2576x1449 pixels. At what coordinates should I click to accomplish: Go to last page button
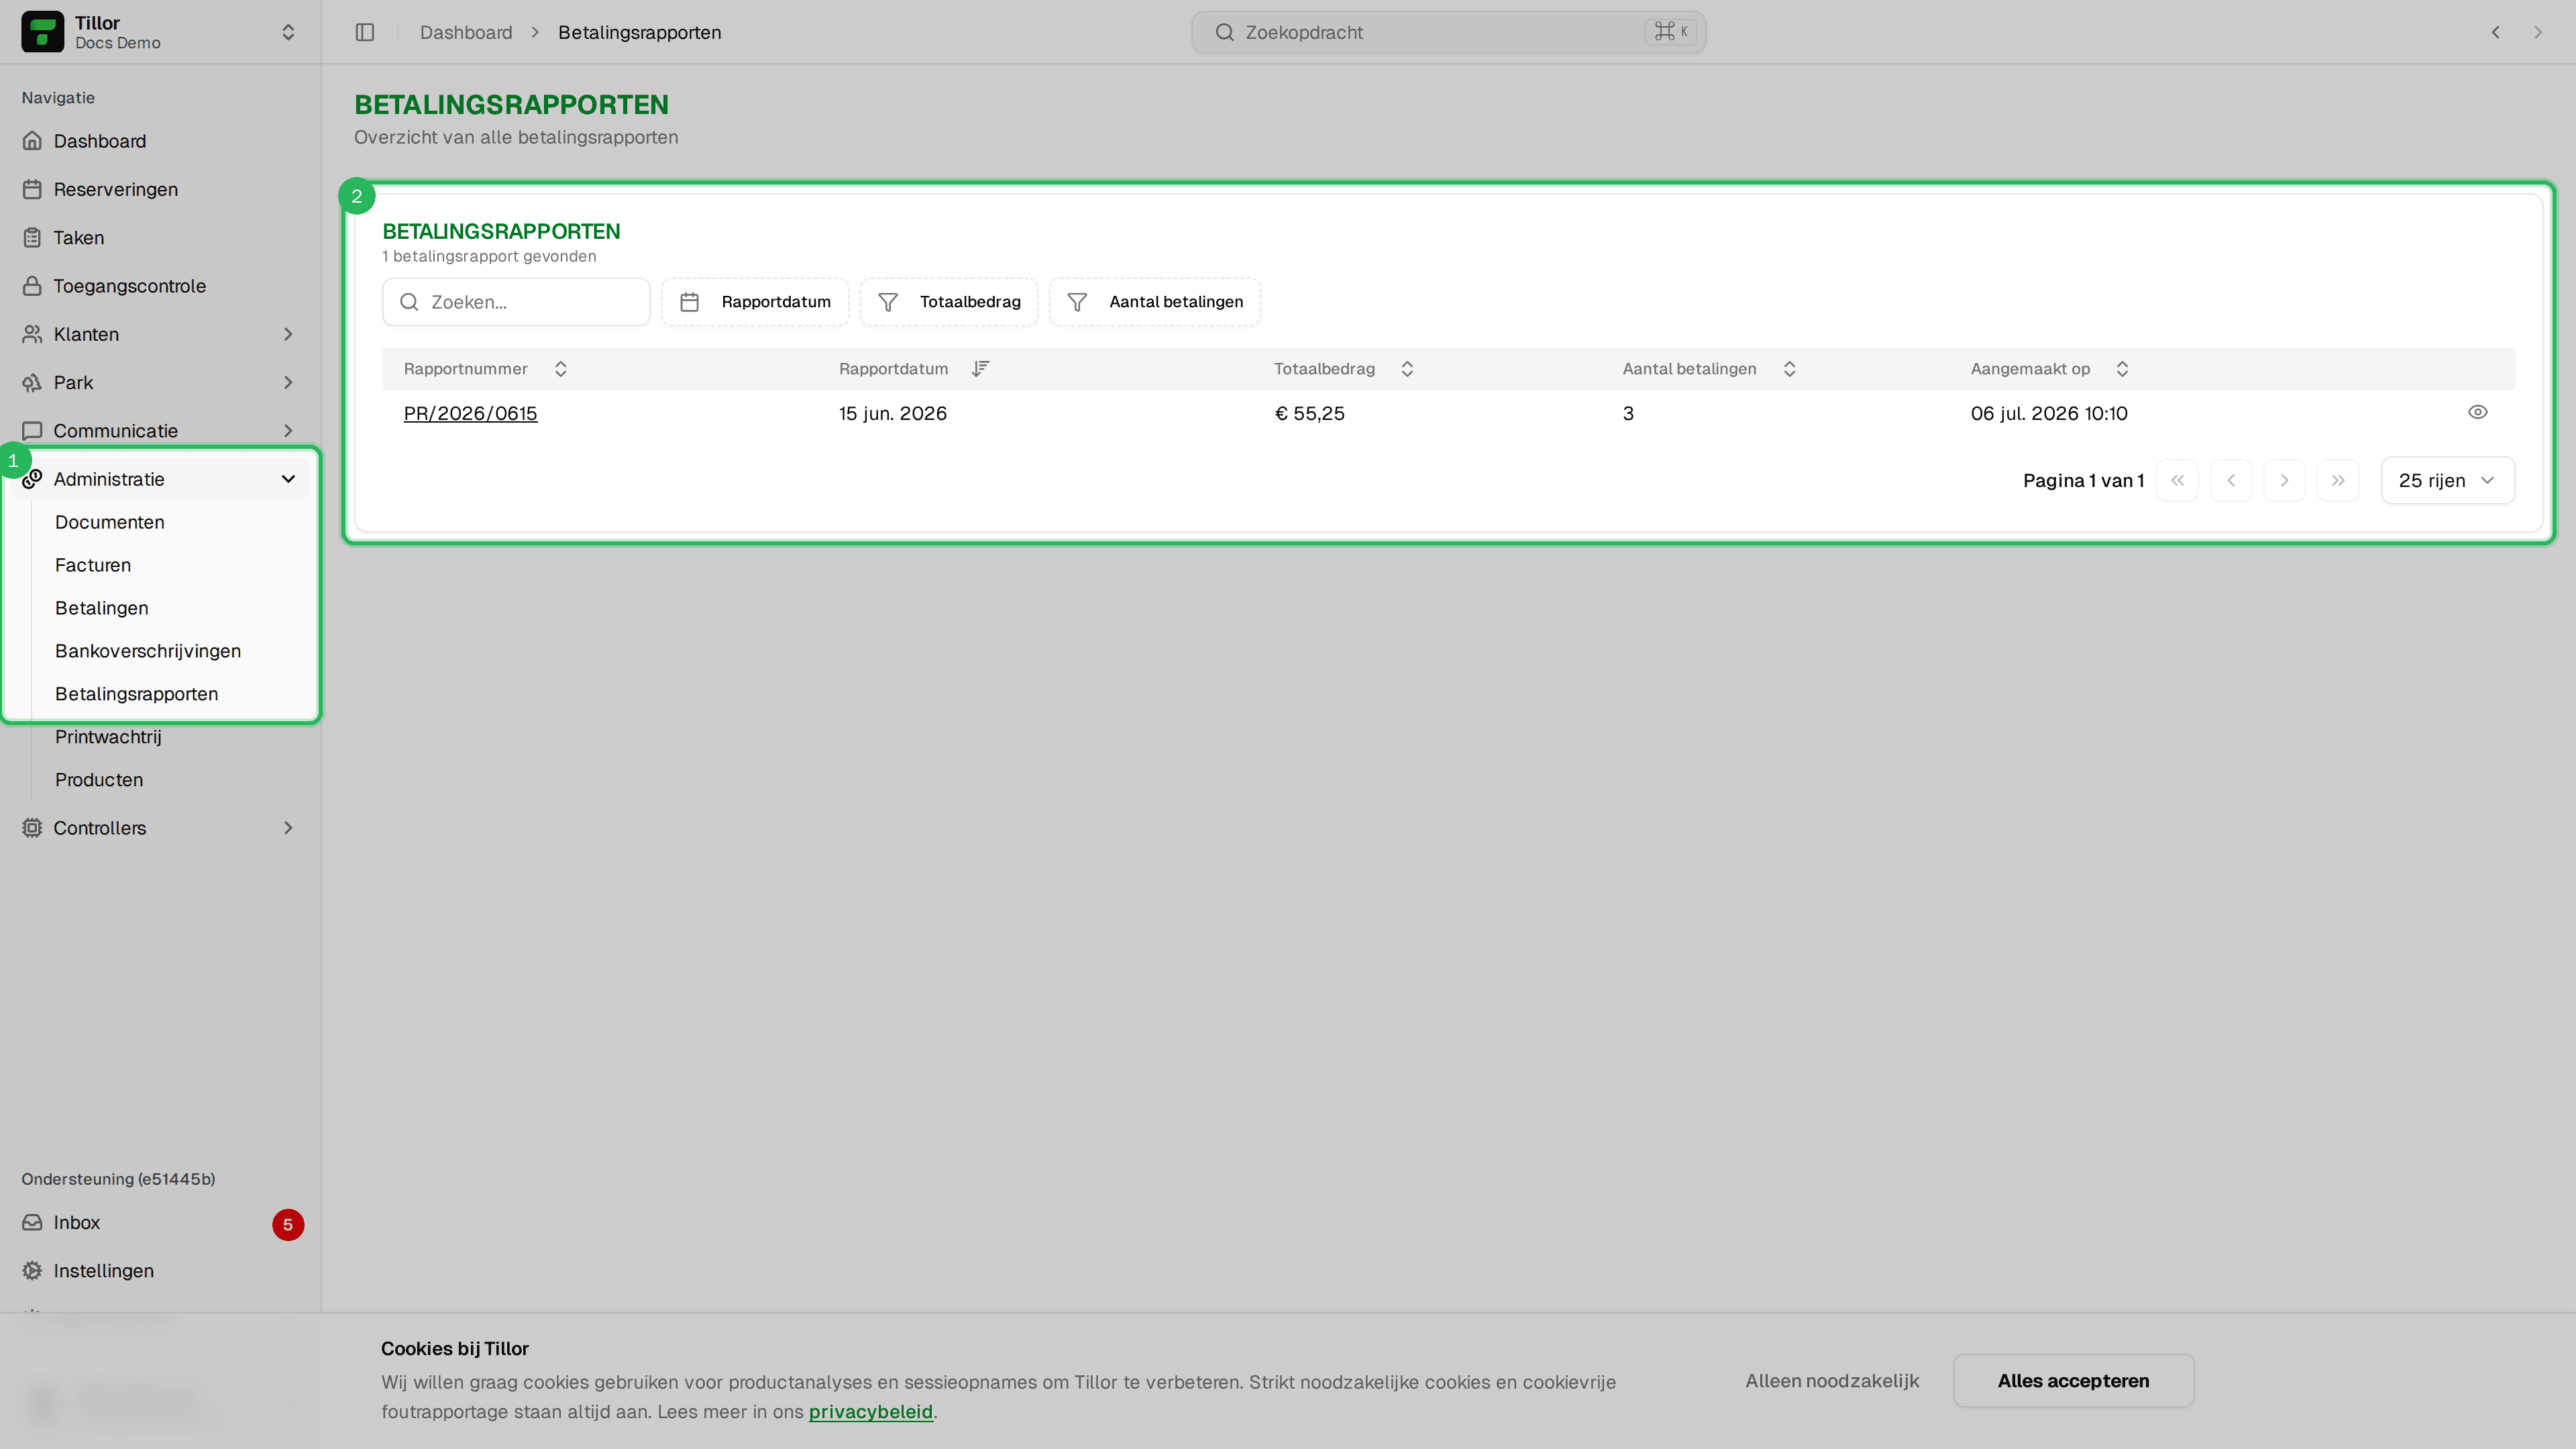2338,481
